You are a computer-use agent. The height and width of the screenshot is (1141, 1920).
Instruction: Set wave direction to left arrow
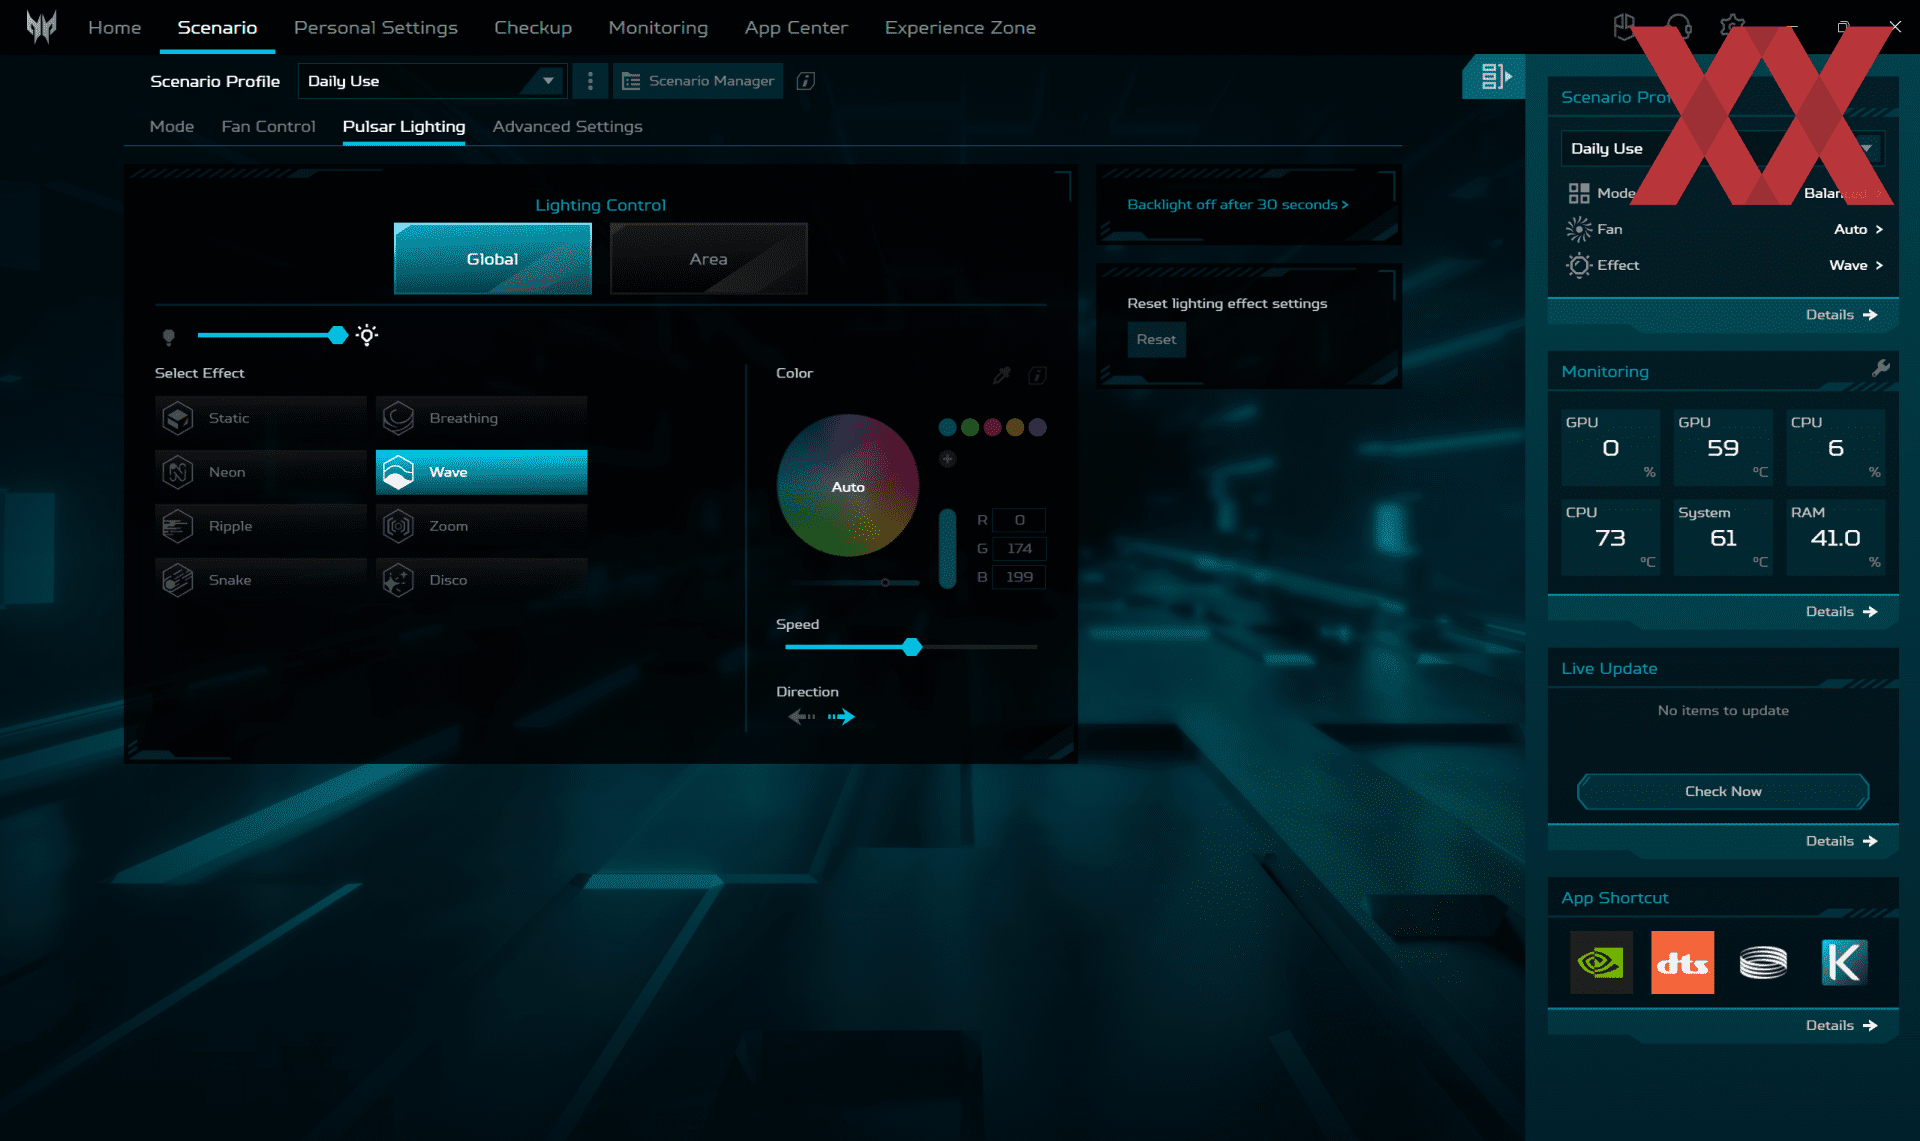801,716
